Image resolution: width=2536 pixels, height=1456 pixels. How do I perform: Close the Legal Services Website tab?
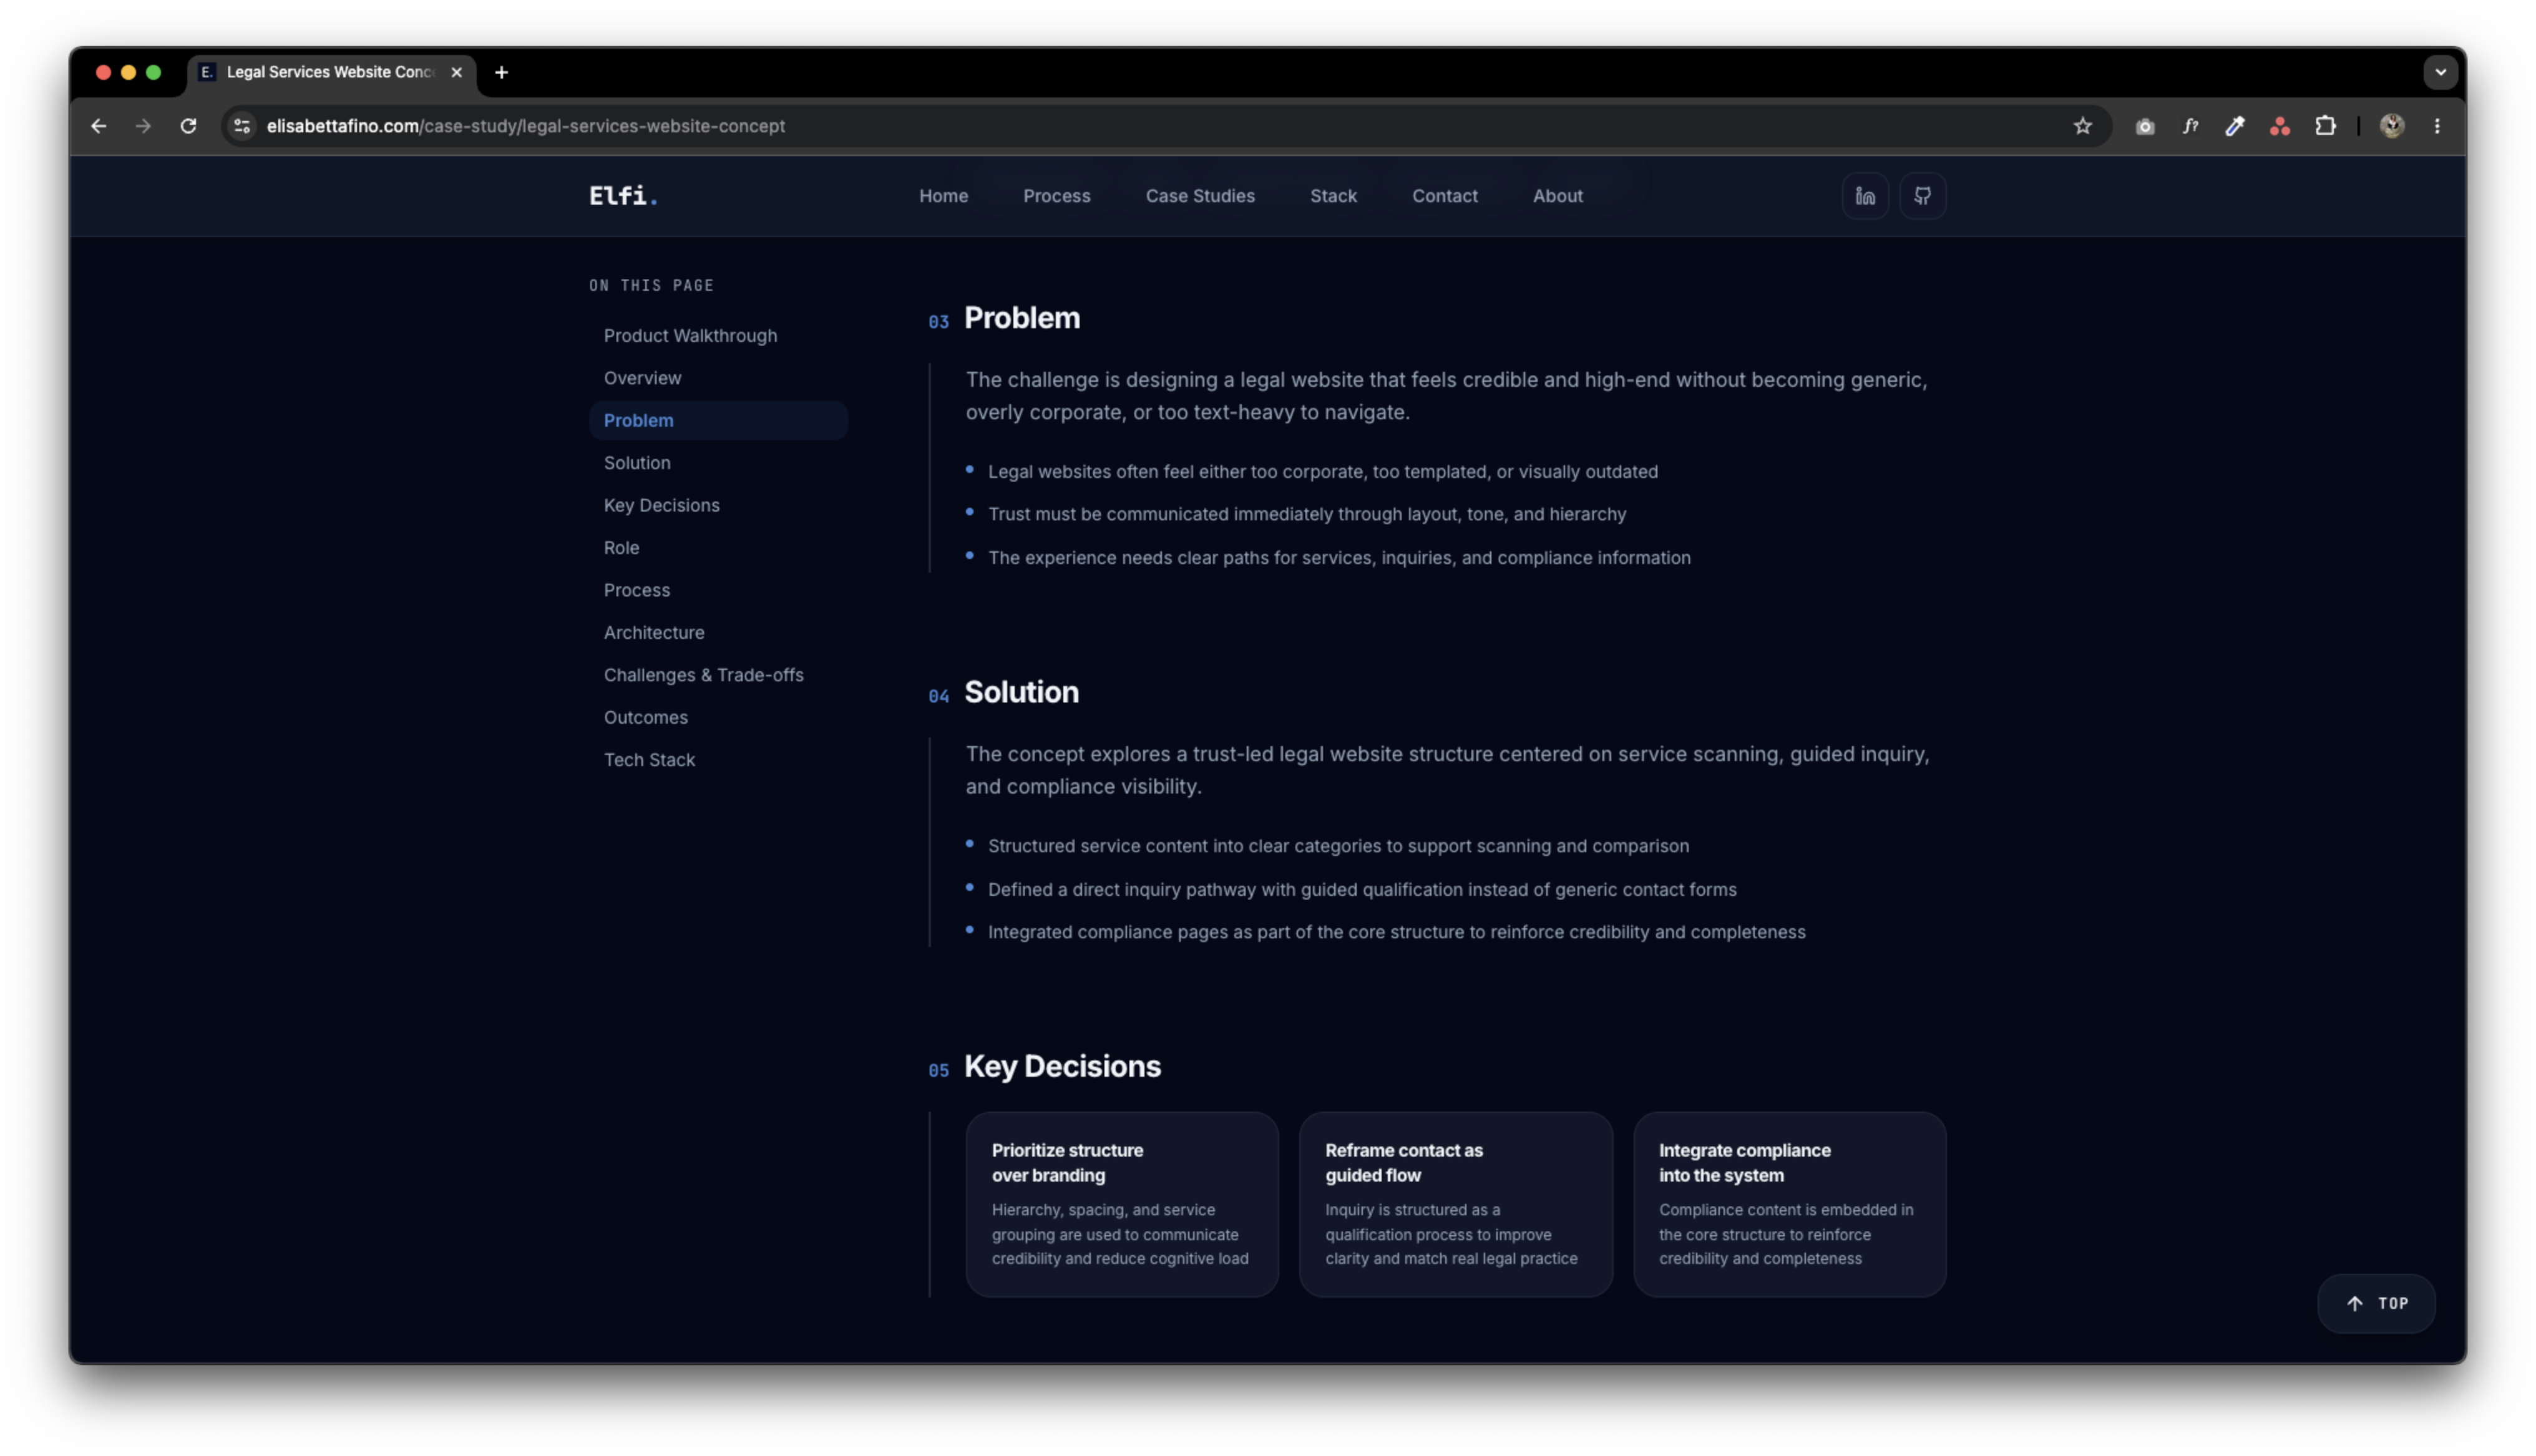point(457,72)
